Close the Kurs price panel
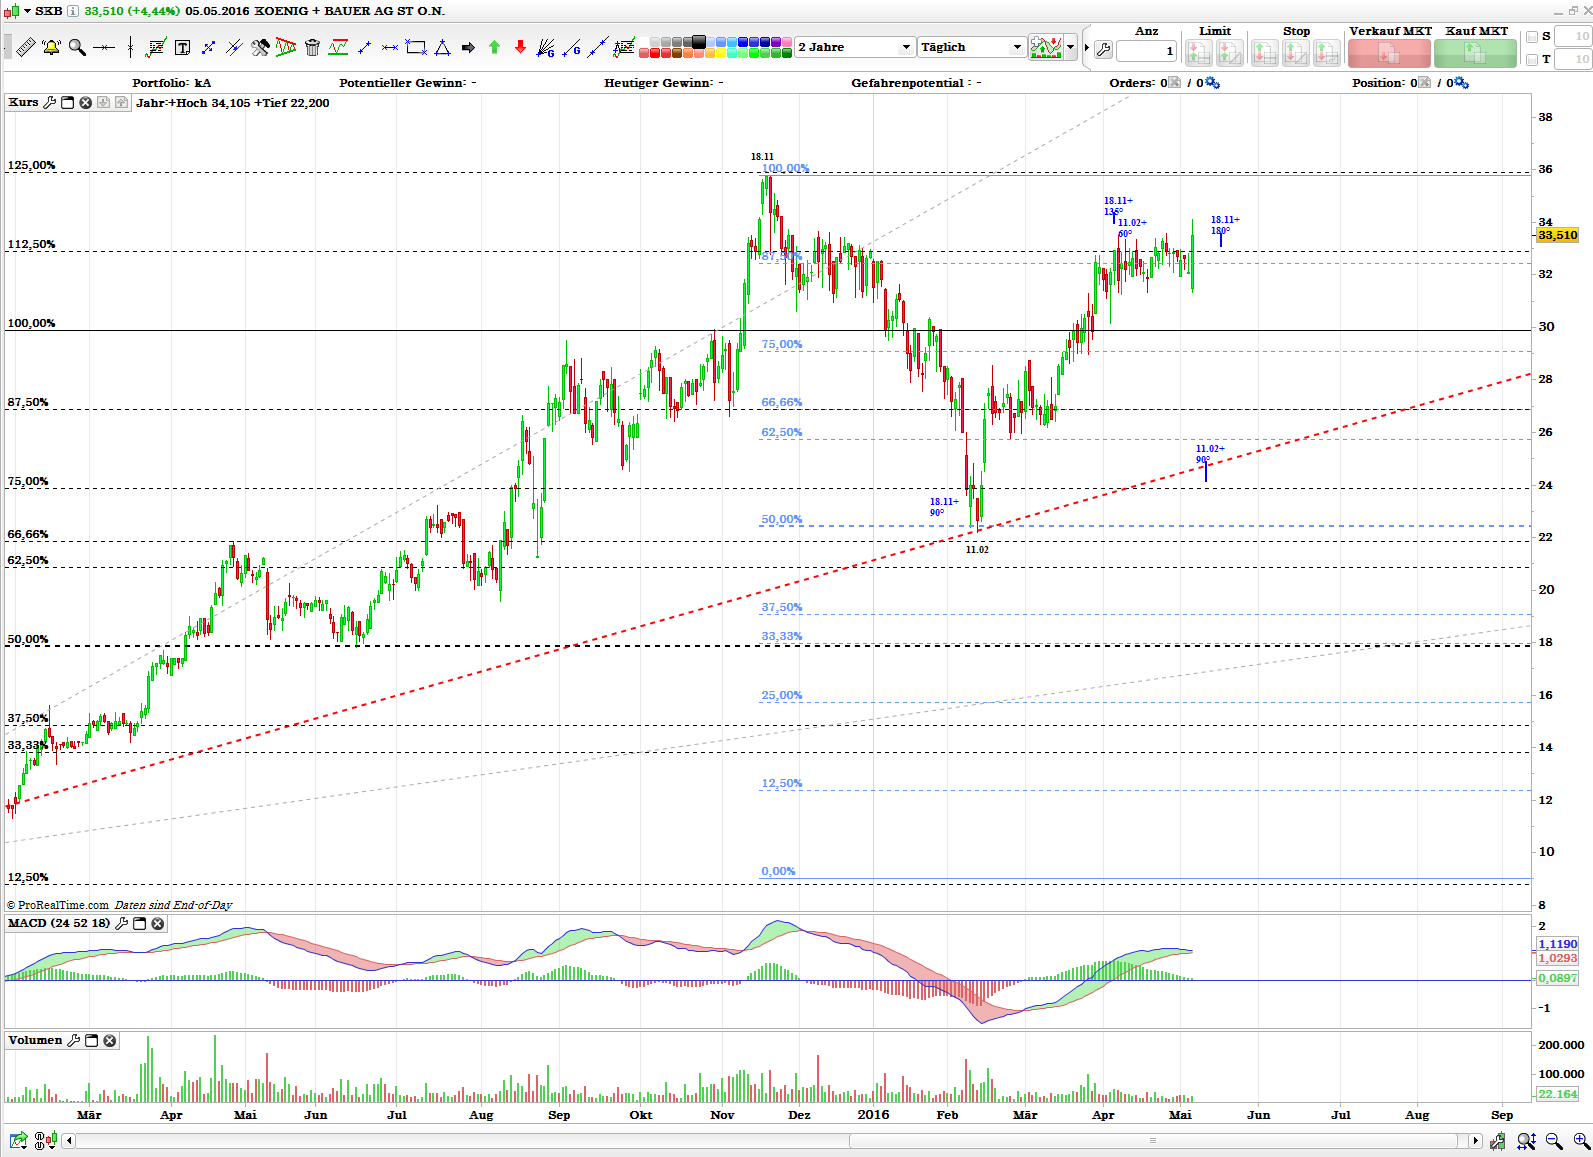The image size is (1593, 1157). 86,102
